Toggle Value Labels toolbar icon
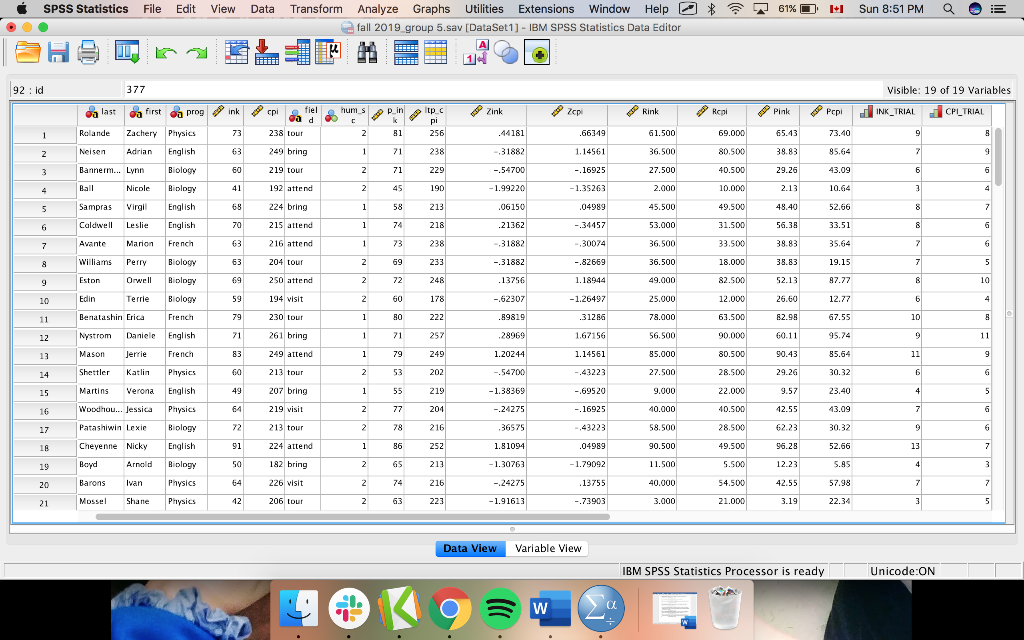 (x=475, y=52)
